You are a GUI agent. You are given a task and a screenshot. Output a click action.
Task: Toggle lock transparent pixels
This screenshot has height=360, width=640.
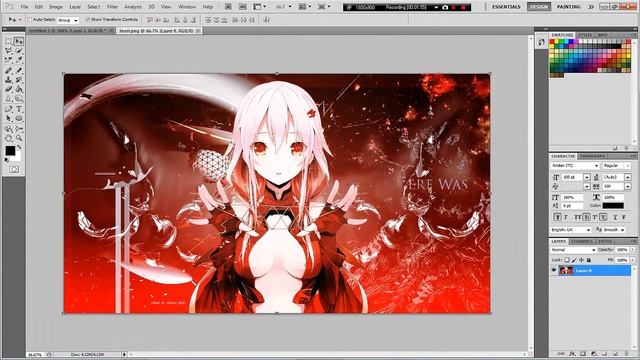pyautogui.click(x=567, y=260)
